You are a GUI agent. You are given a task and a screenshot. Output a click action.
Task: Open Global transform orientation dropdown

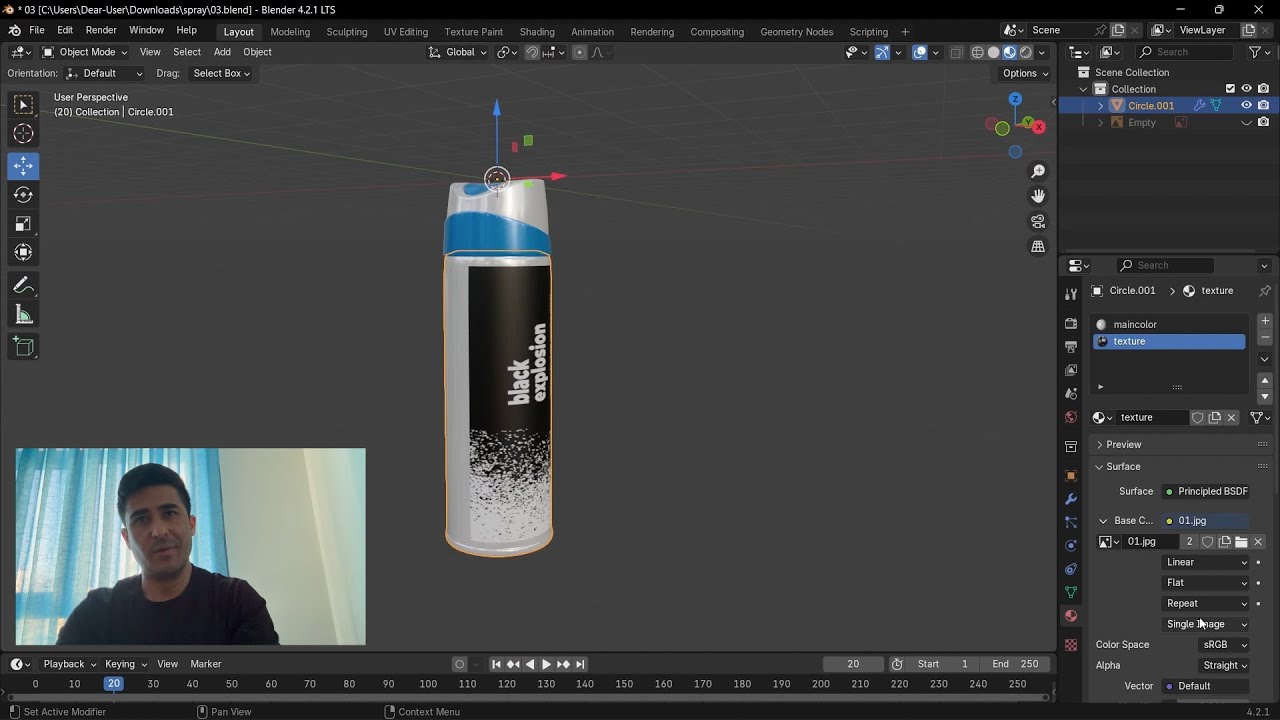[x=458, y=52]
